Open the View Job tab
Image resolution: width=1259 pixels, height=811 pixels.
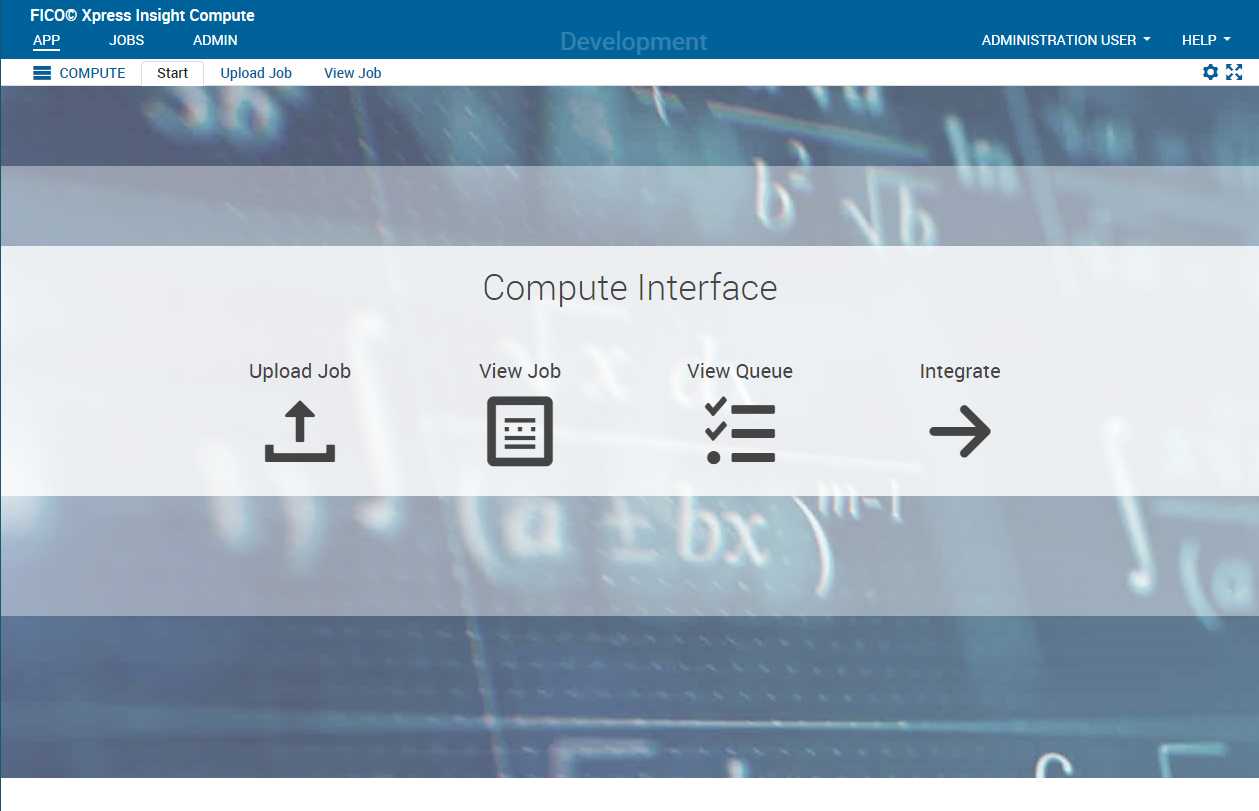(x=352, y=73)
